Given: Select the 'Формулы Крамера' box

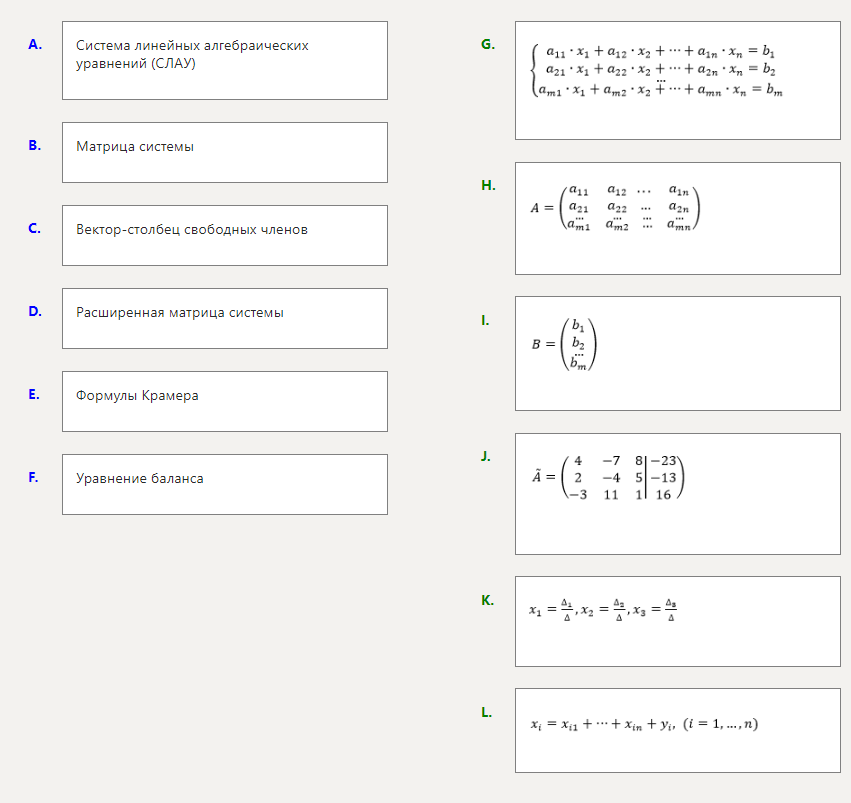Looking at the screenshot, I should (224, 401).
